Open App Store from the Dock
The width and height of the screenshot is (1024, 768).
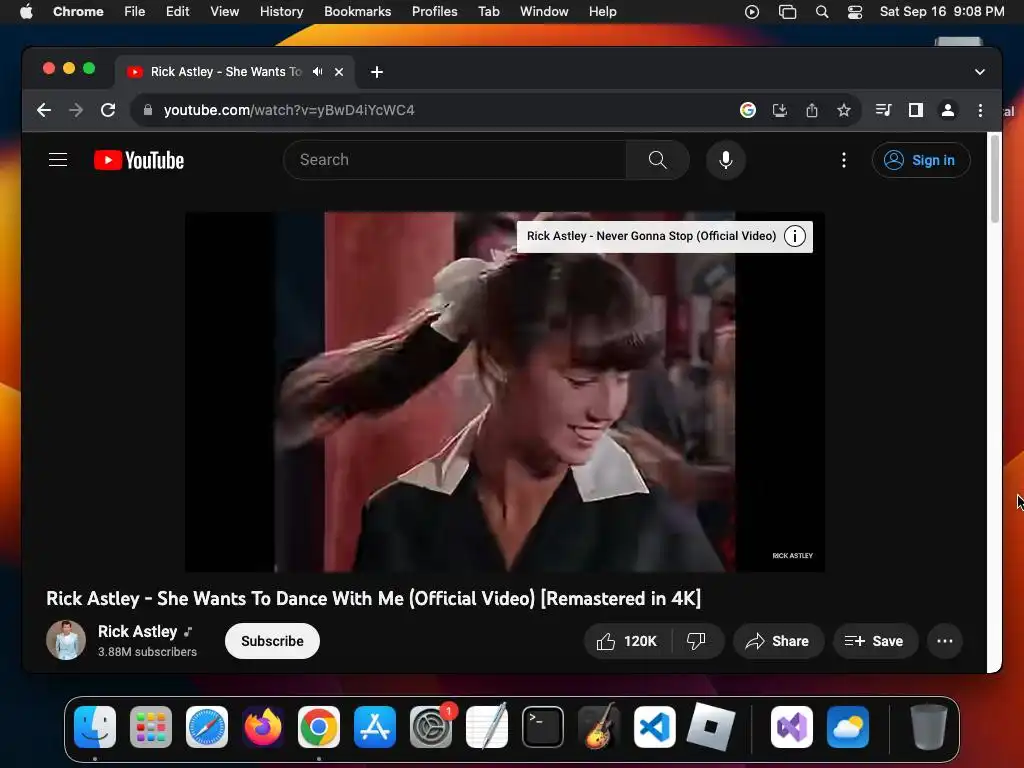(x=375, y=727)
